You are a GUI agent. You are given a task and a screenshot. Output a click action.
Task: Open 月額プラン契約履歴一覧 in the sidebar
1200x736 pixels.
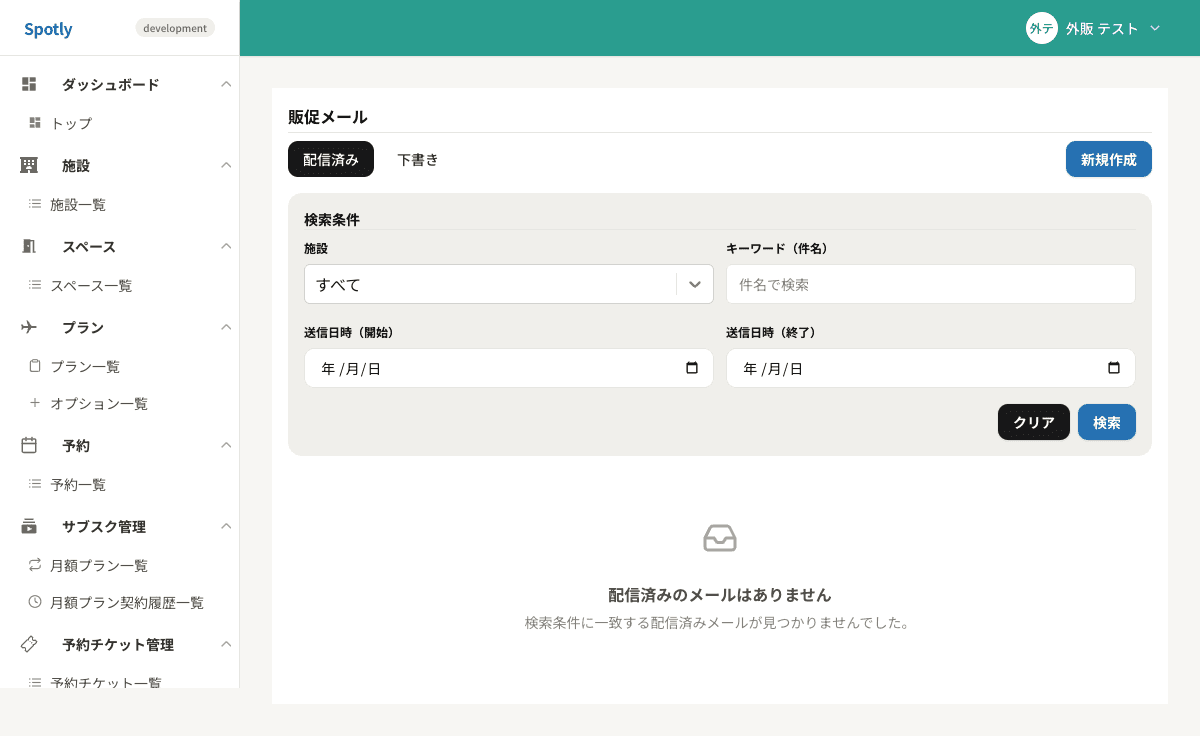point(127,602)
